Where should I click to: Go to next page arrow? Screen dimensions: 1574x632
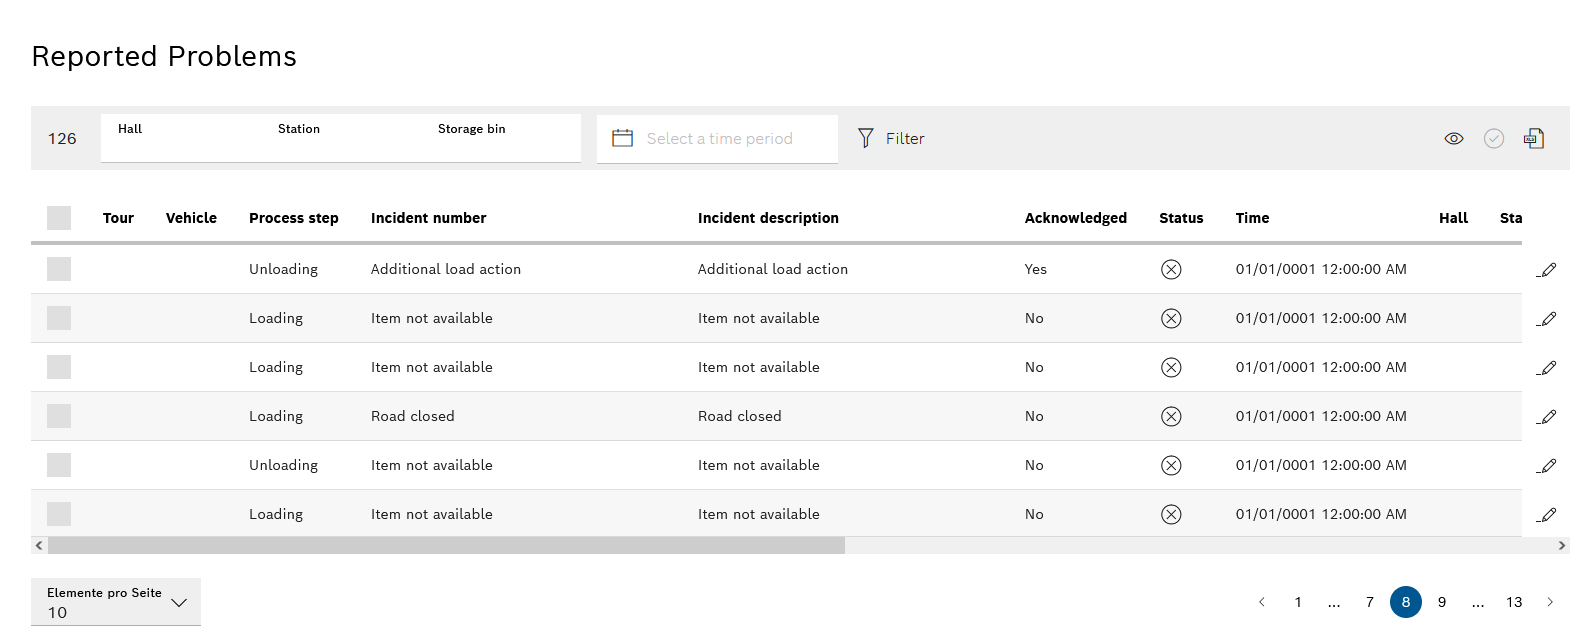pyautogui.click(x=1550, y=602)
